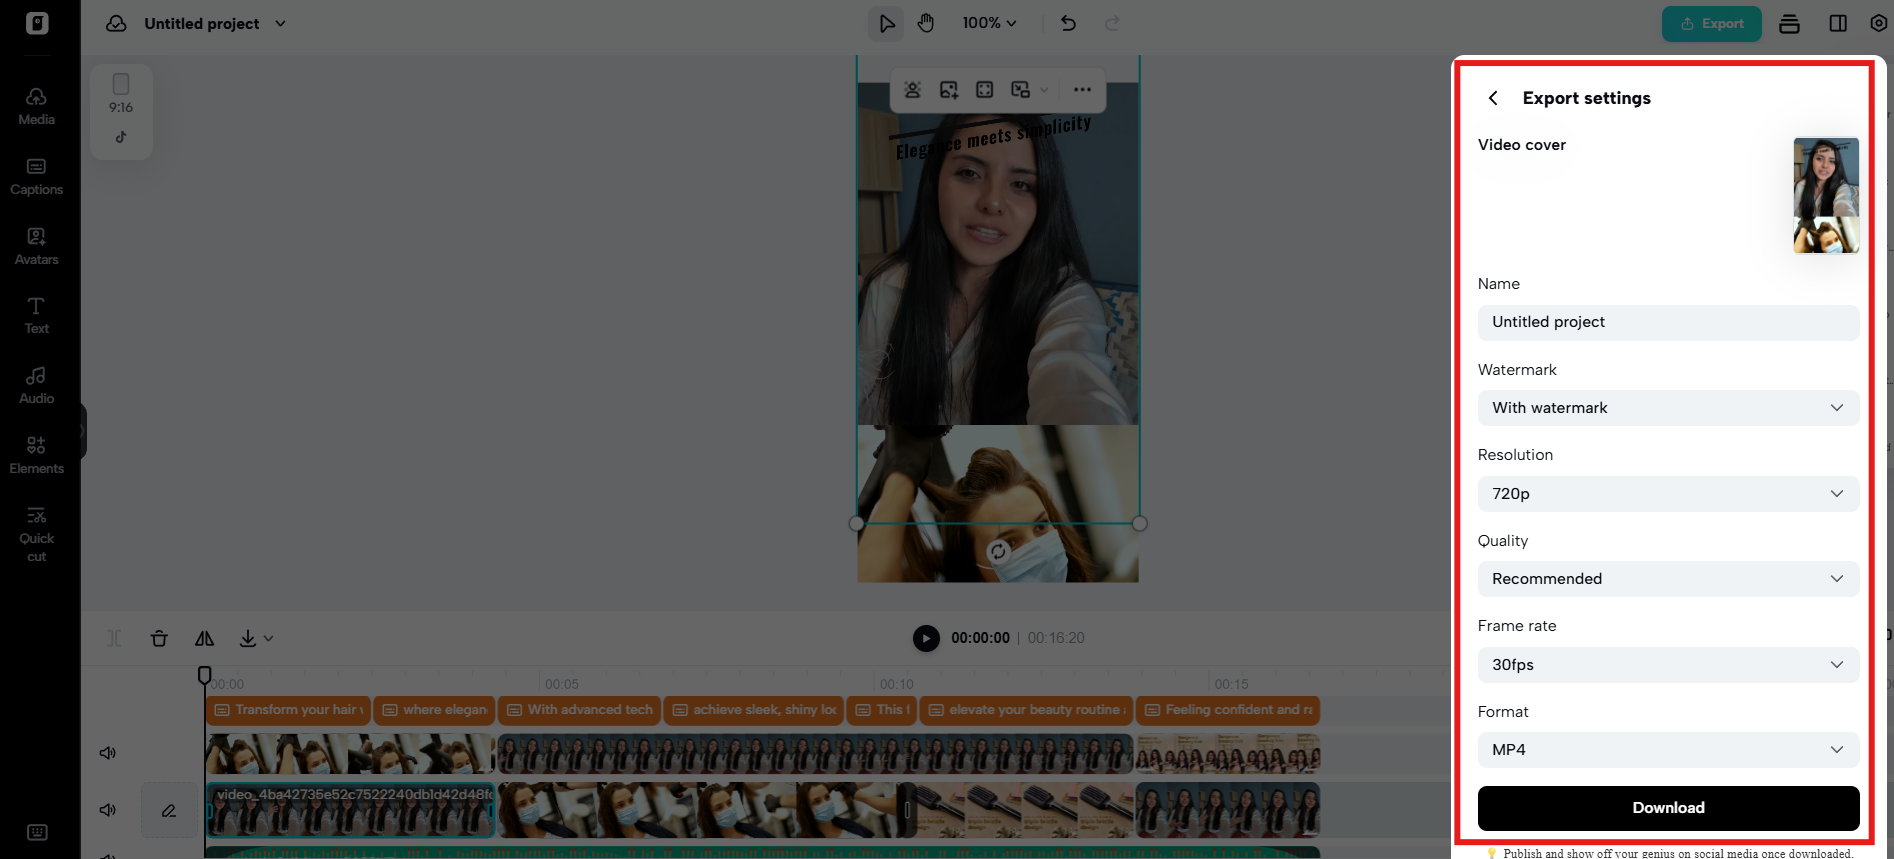Undo the last action
The image size is (1894, 859).
[1068, 23]
